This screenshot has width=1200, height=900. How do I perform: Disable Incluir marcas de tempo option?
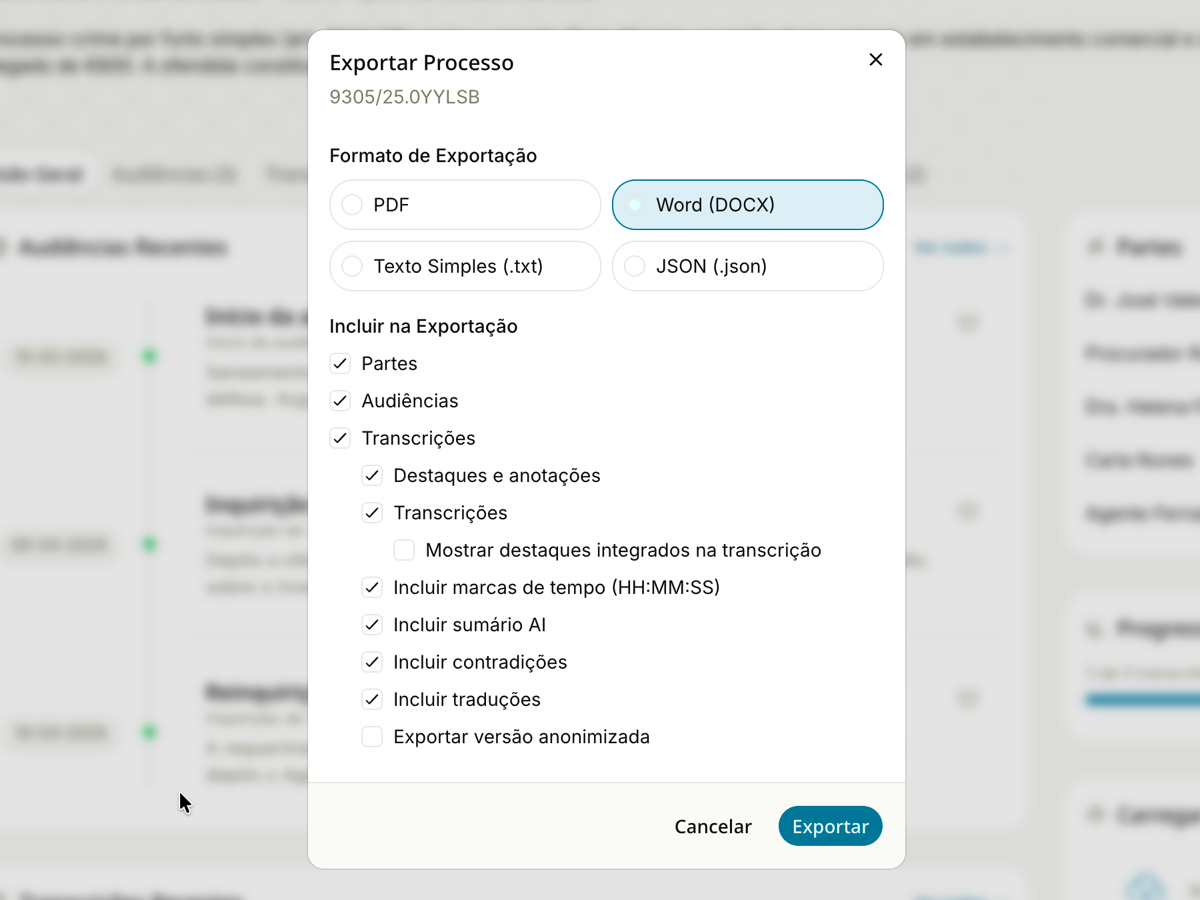click(x=372, y=587)
